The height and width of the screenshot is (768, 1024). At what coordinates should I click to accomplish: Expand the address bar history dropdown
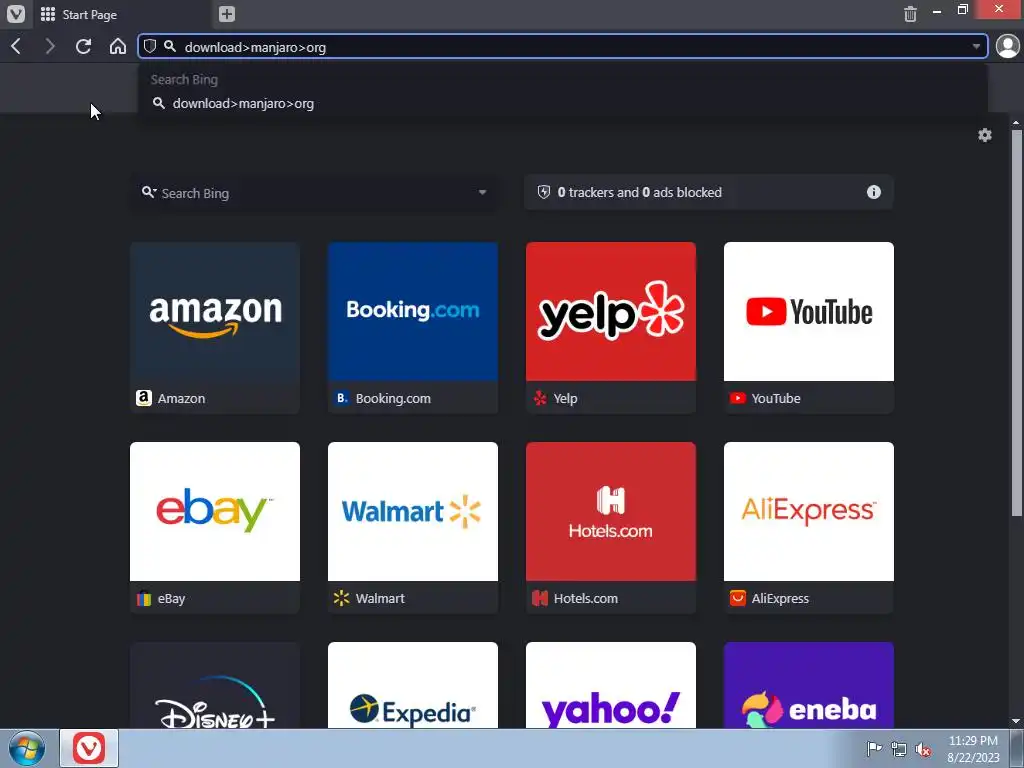pos(976,46)
